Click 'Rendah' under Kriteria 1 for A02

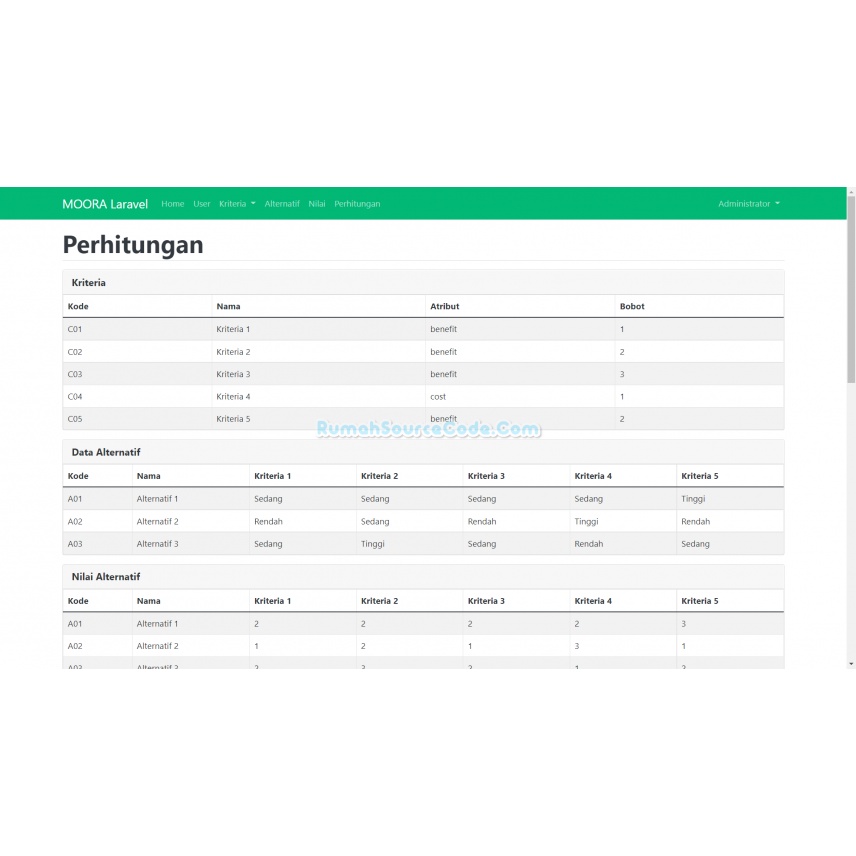268,522
